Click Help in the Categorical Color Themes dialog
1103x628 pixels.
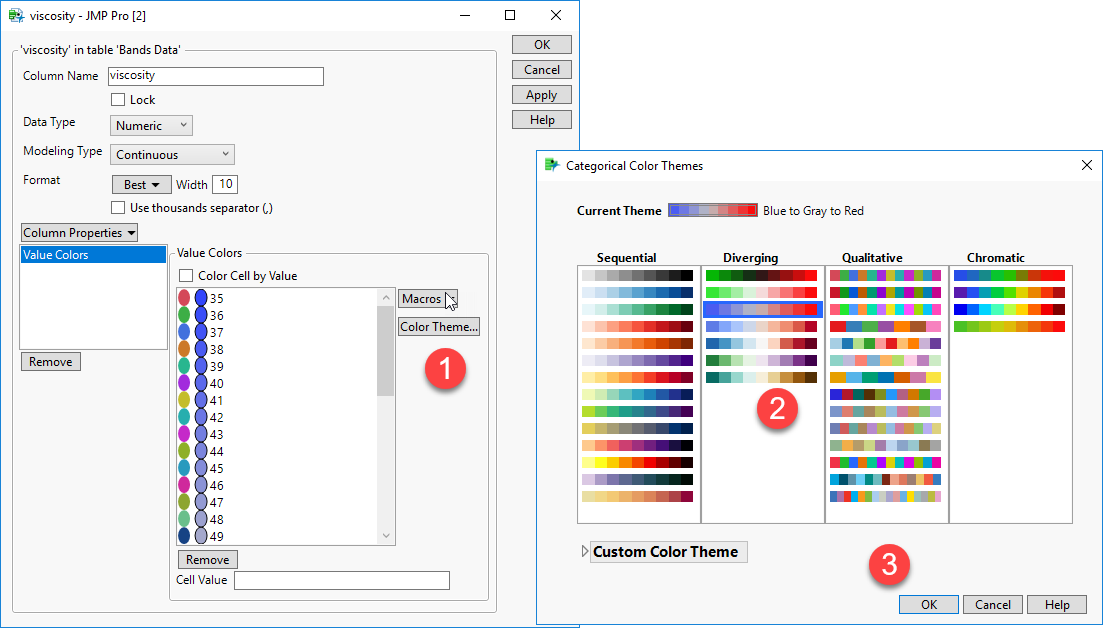click(x=1056, y=604)
